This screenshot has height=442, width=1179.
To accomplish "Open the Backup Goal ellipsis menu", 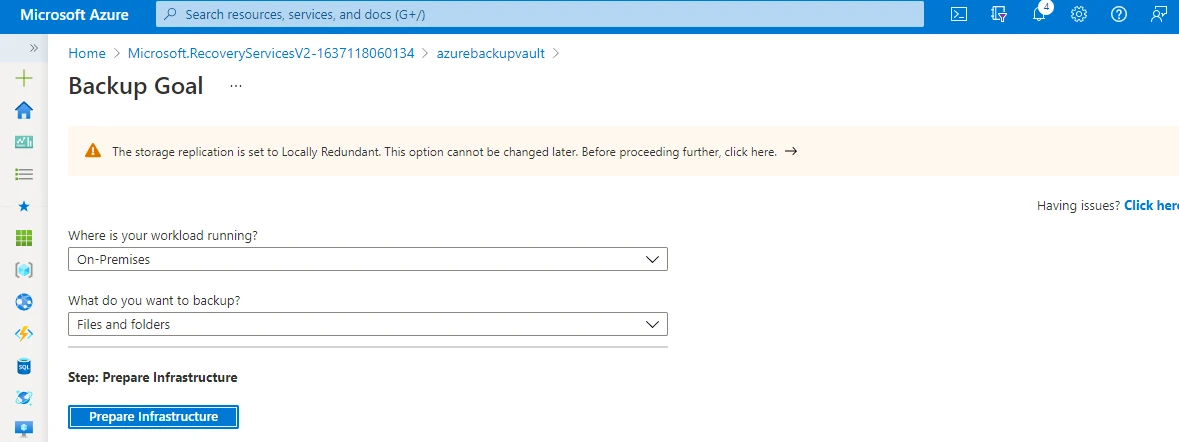I will (236, 86).
